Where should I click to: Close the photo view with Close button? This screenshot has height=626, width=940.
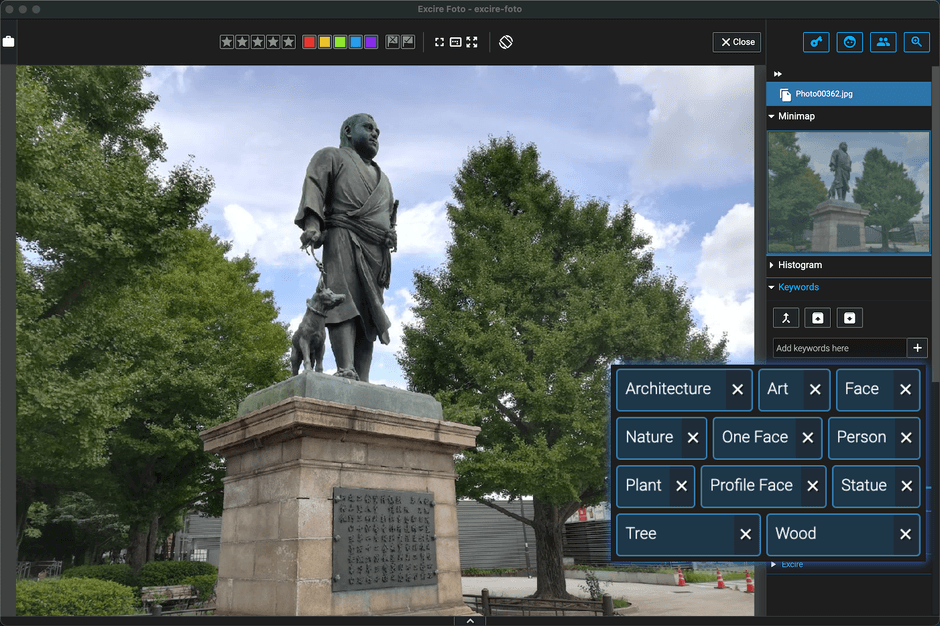(737, 42)
